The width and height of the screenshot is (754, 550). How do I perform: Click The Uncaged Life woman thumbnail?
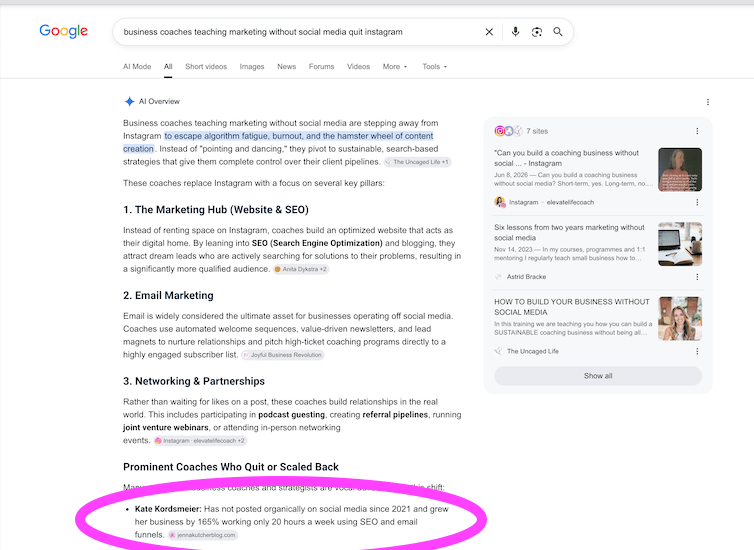pyautogui.click(x=679, y=318)
